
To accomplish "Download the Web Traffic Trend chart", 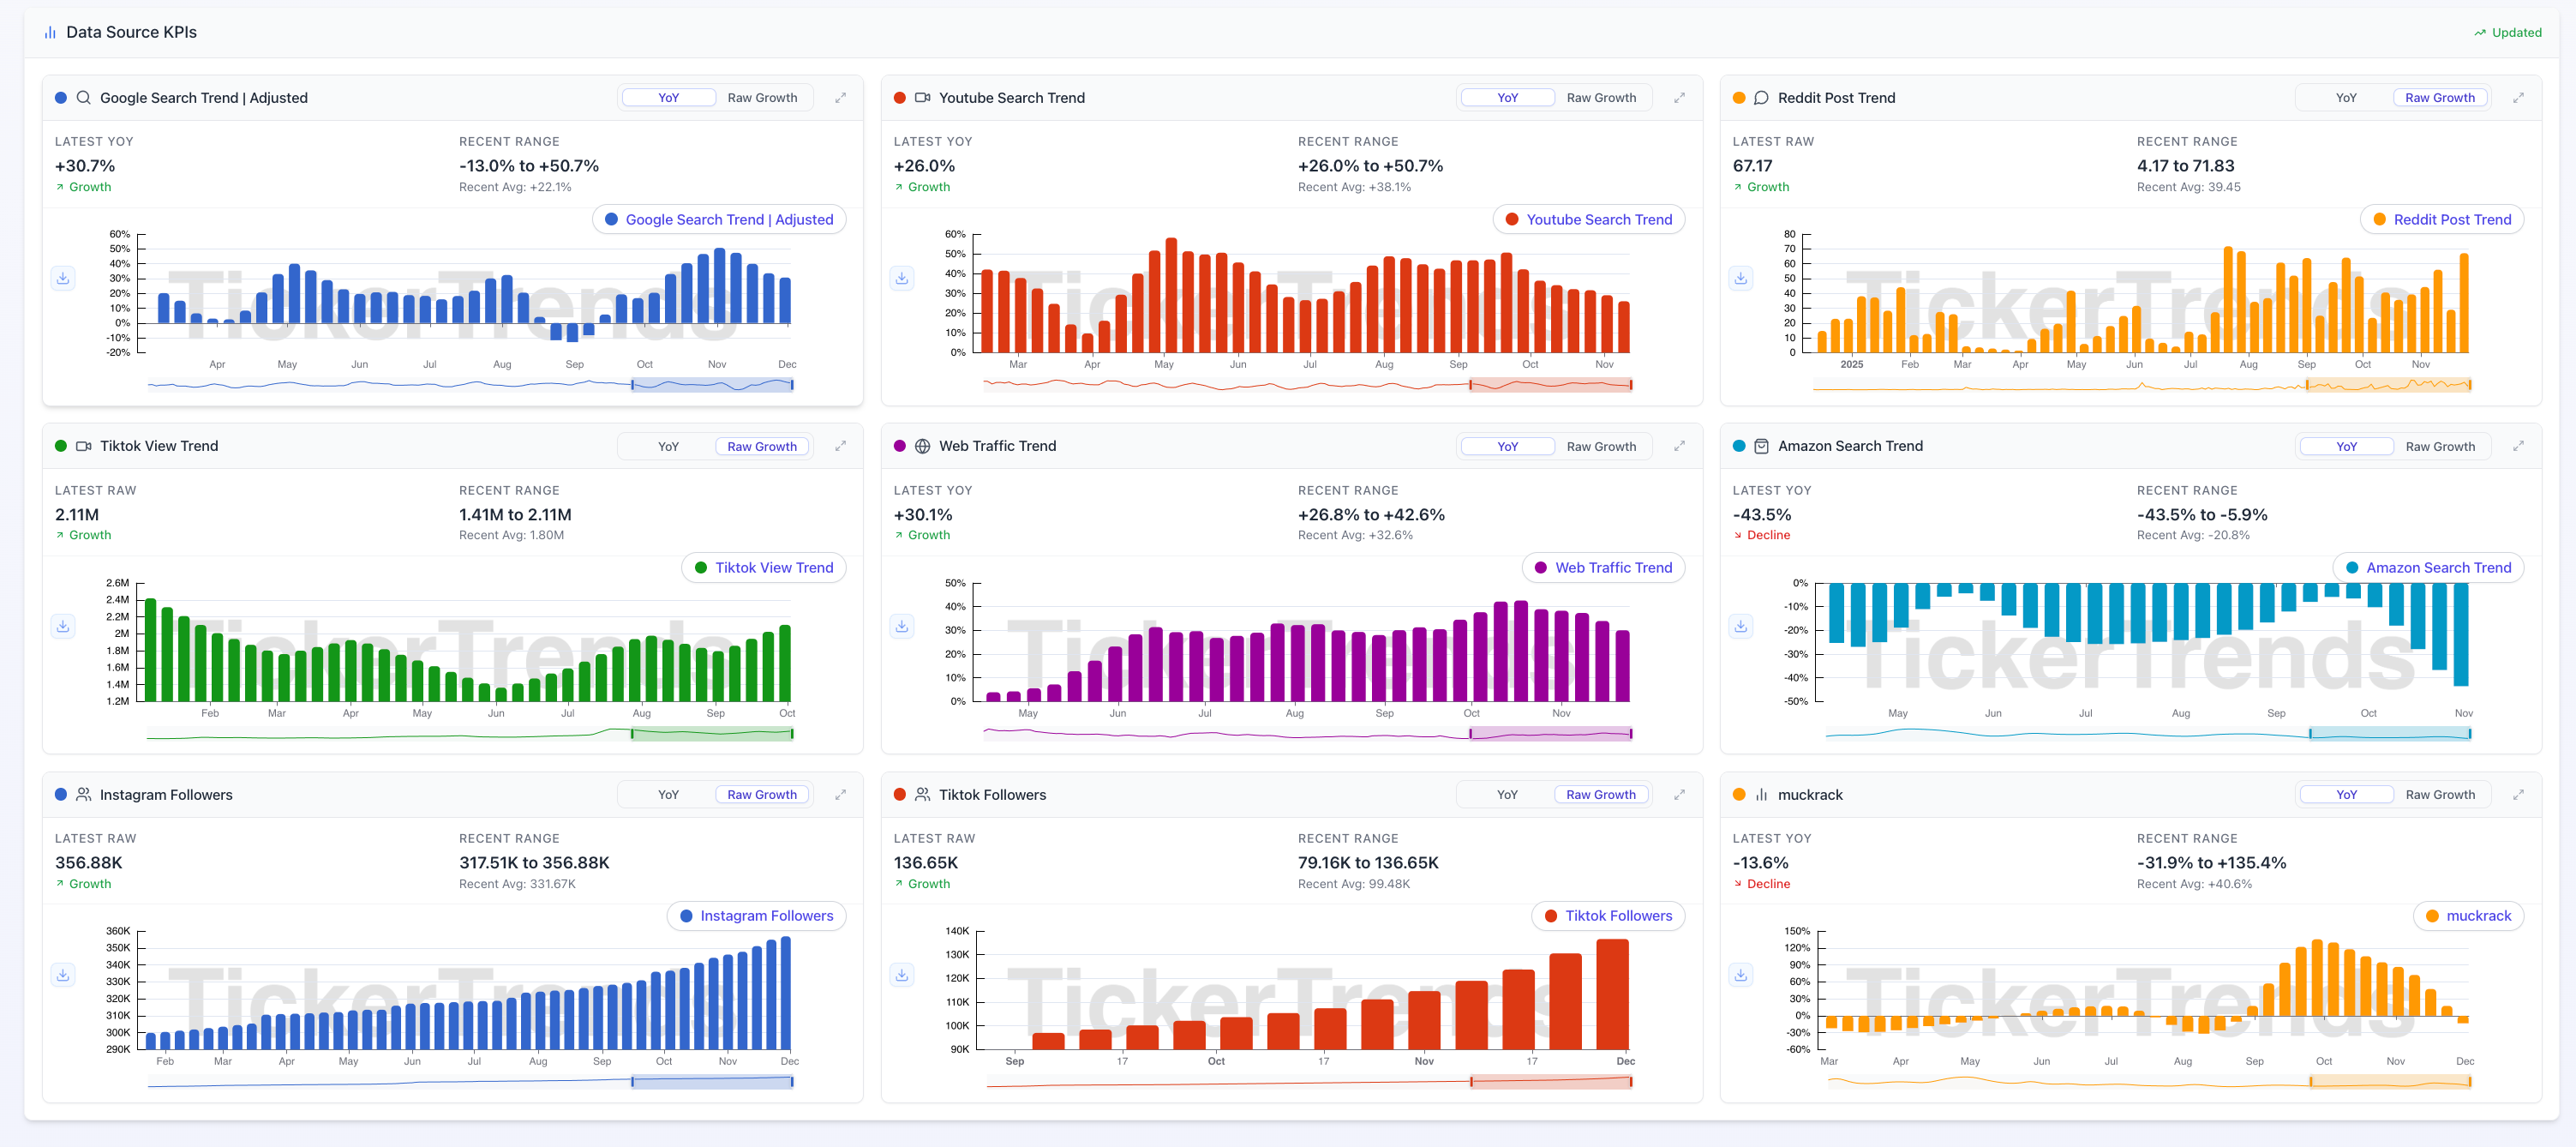I will click(x=902, y=626).
